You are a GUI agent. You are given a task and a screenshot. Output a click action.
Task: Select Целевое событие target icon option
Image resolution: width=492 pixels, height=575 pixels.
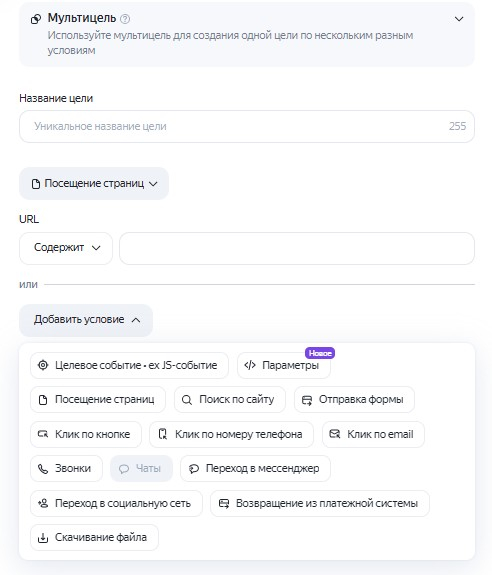pyautogui.click(x=129, y=365)
